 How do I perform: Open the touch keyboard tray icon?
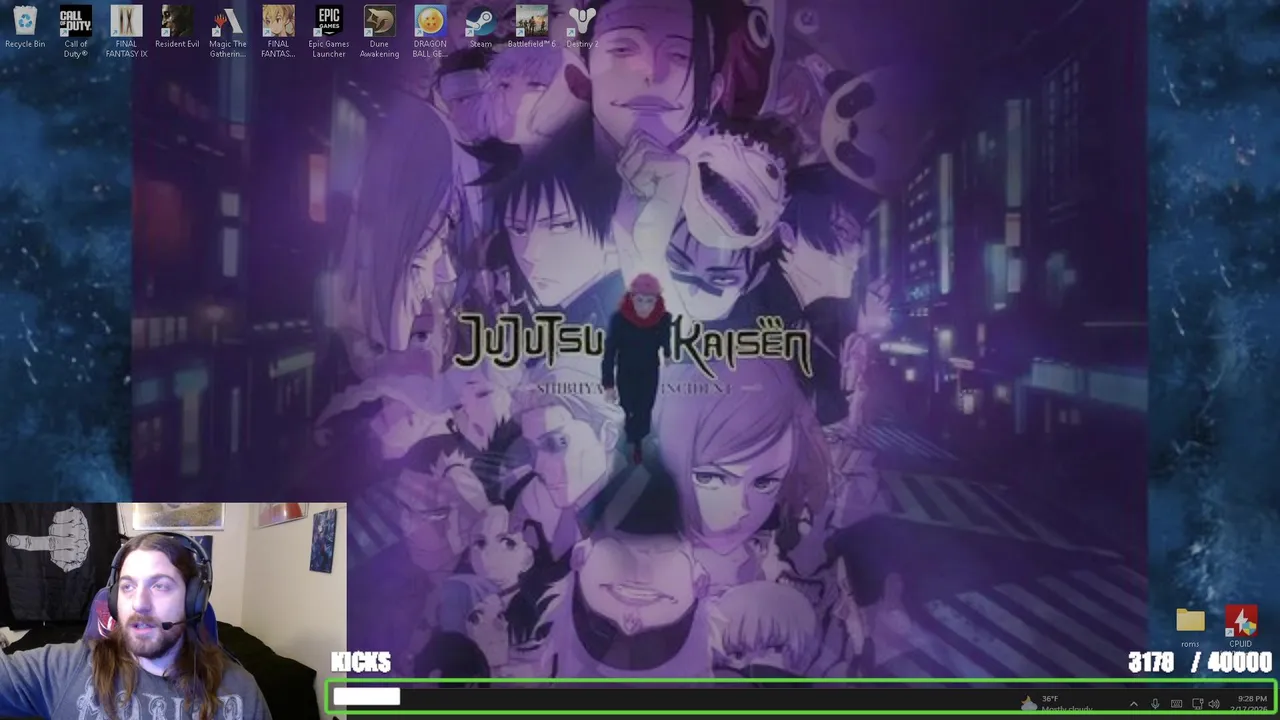1176,704
